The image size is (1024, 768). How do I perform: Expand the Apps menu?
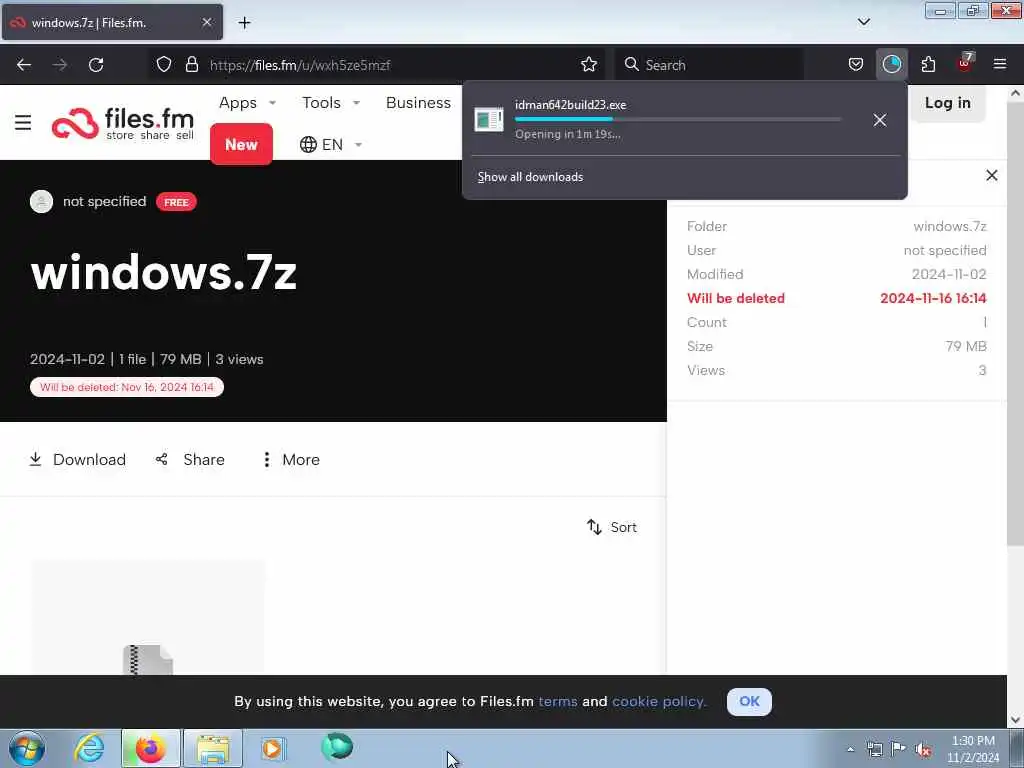247,103
